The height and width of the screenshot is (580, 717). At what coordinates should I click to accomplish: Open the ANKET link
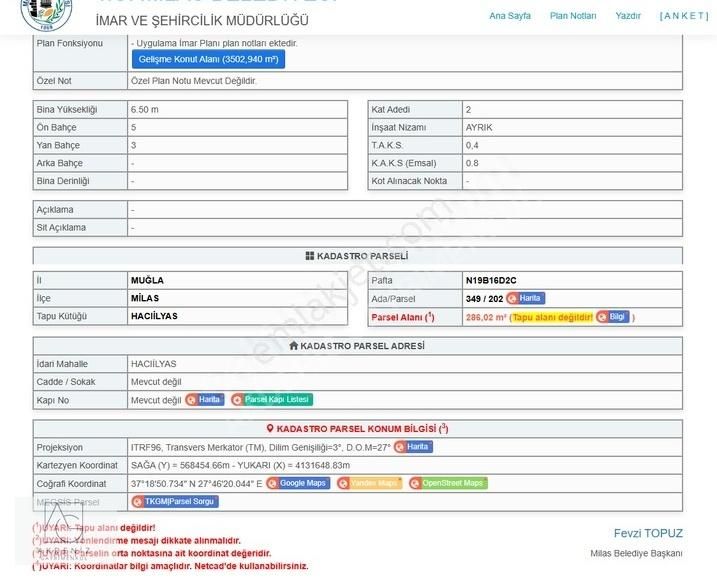click(684, 16)
